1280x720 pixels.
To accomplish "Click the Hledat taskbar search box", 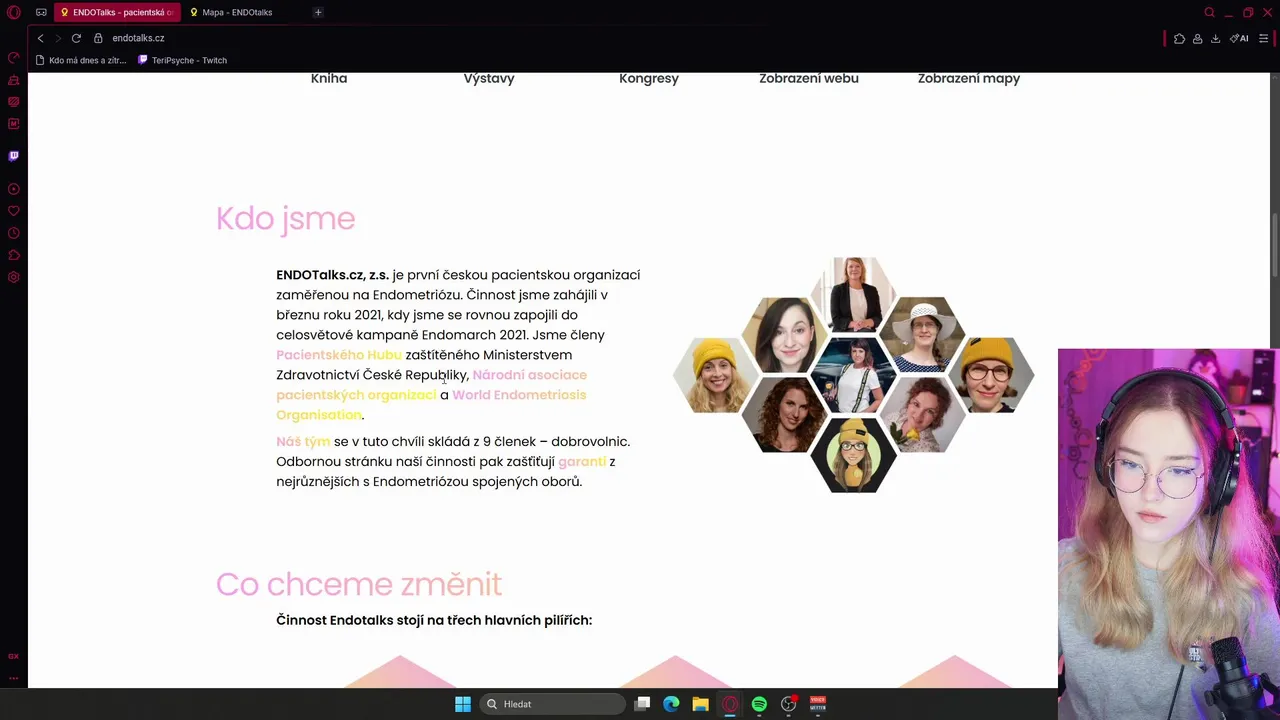I will [551, 704].
